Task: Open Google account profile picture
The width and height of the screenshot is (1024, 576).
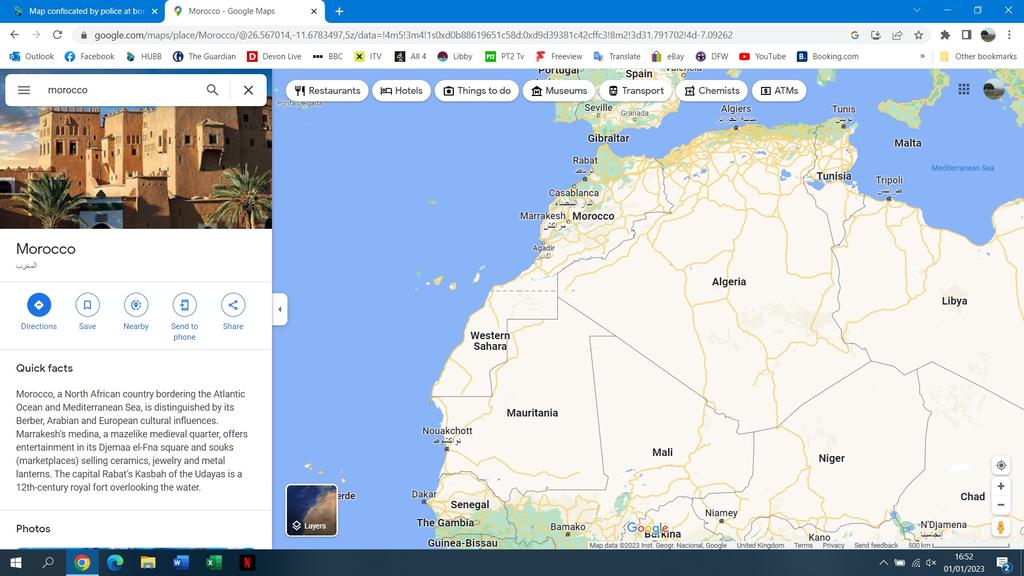Action: coord(993,89)
